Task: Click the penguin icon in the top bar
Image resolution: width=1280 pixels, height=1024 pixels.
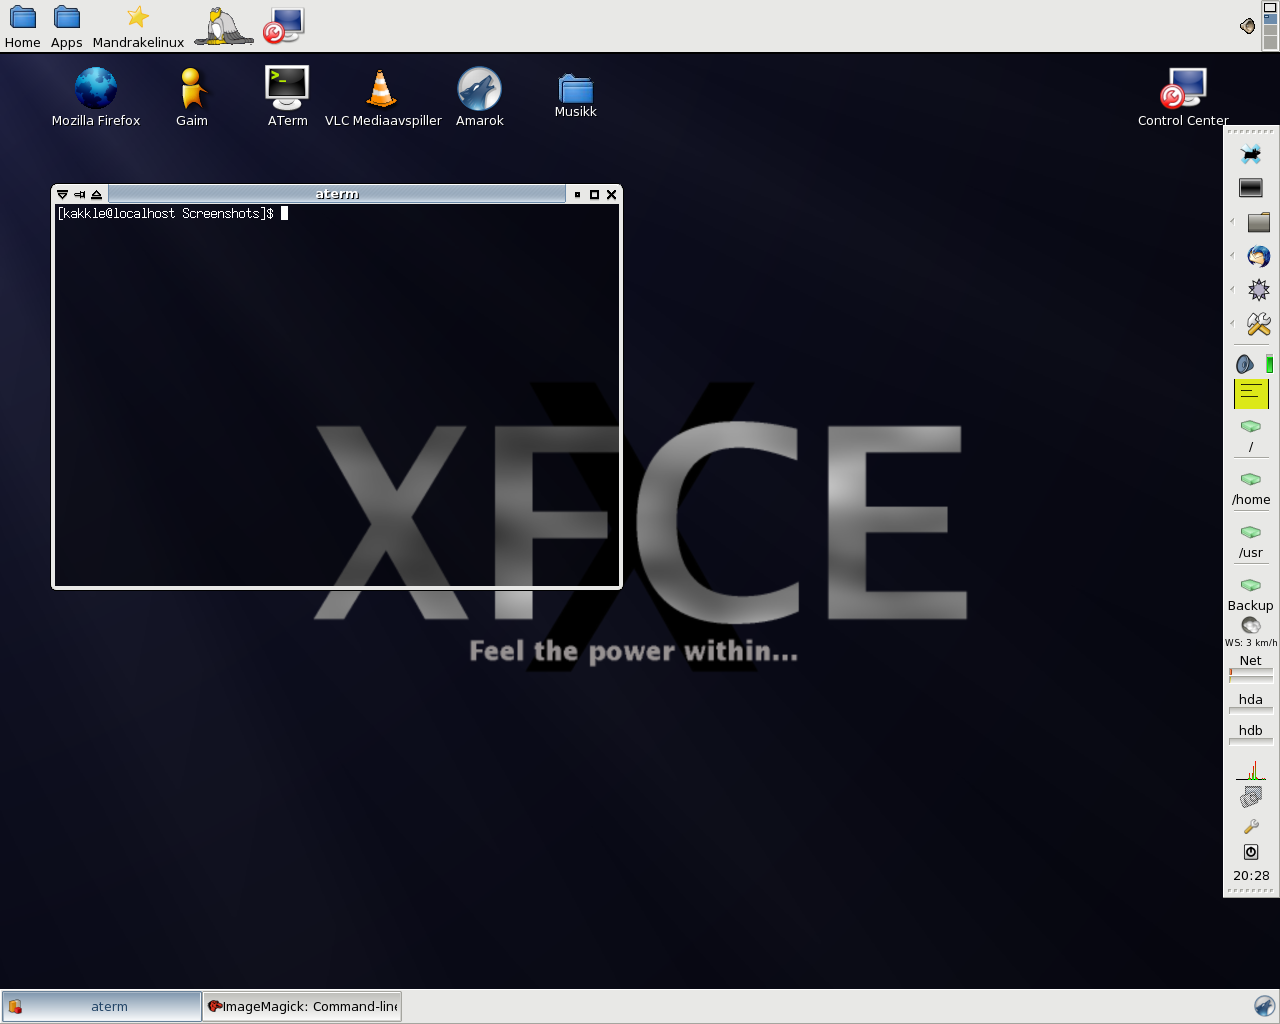Action: coord(224,26)
